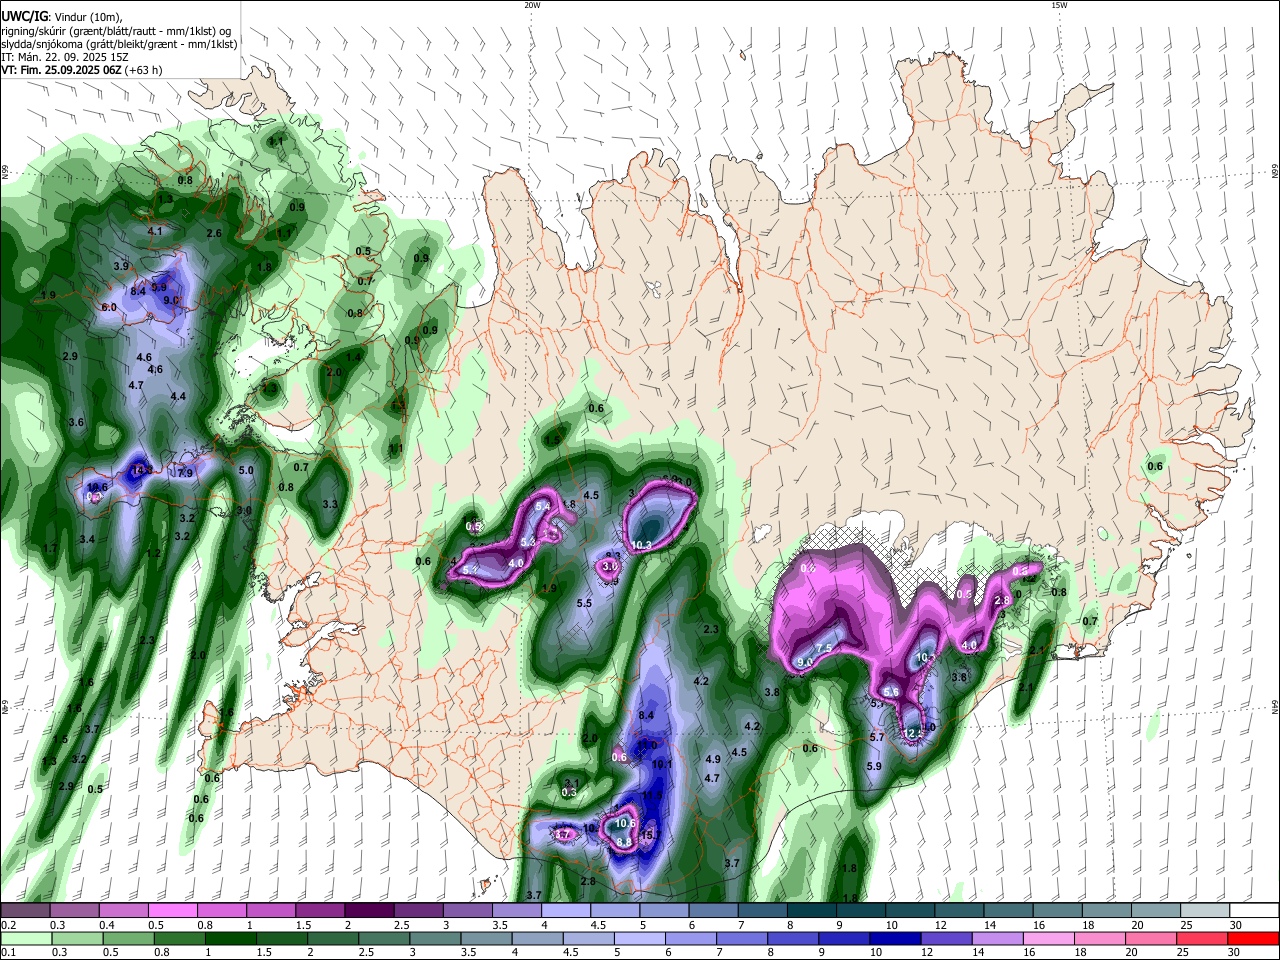Select the '10.3' value inside the pink contour
The image size is (1280, 960).
click(x=642, y=545)
